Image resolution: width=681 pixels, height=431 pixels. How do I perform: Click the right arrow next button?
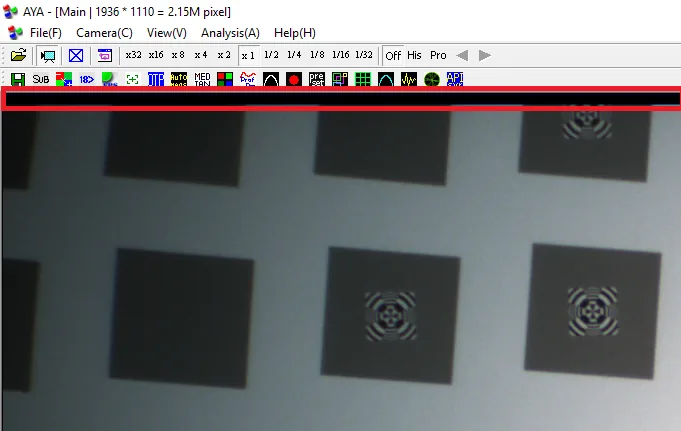pos(485,55)
